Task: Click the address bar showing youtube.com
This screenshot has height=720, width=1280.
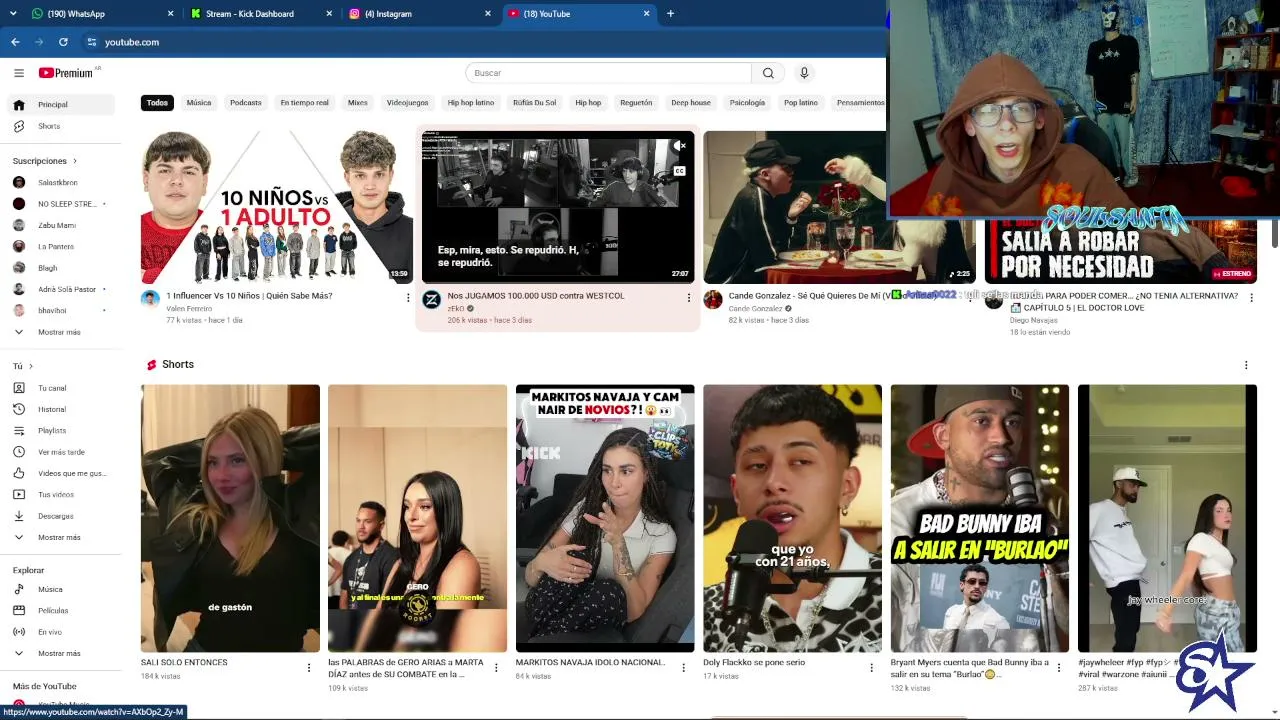Action: click(132, 42)
